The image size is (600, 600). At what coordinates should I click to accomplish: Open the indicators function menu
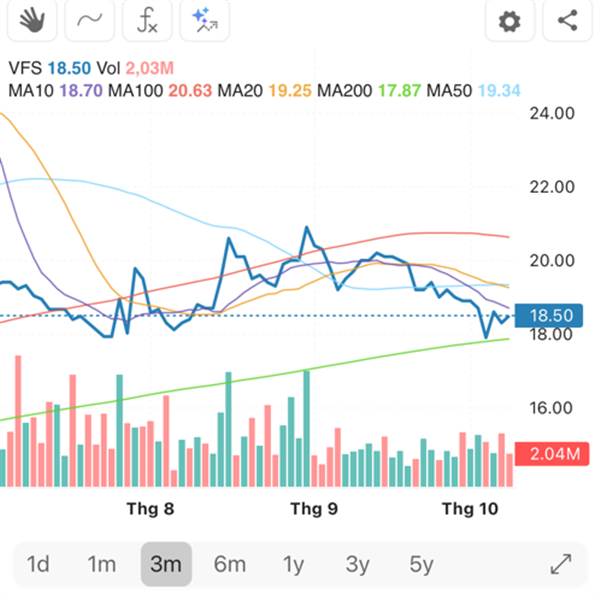[147, 20]
